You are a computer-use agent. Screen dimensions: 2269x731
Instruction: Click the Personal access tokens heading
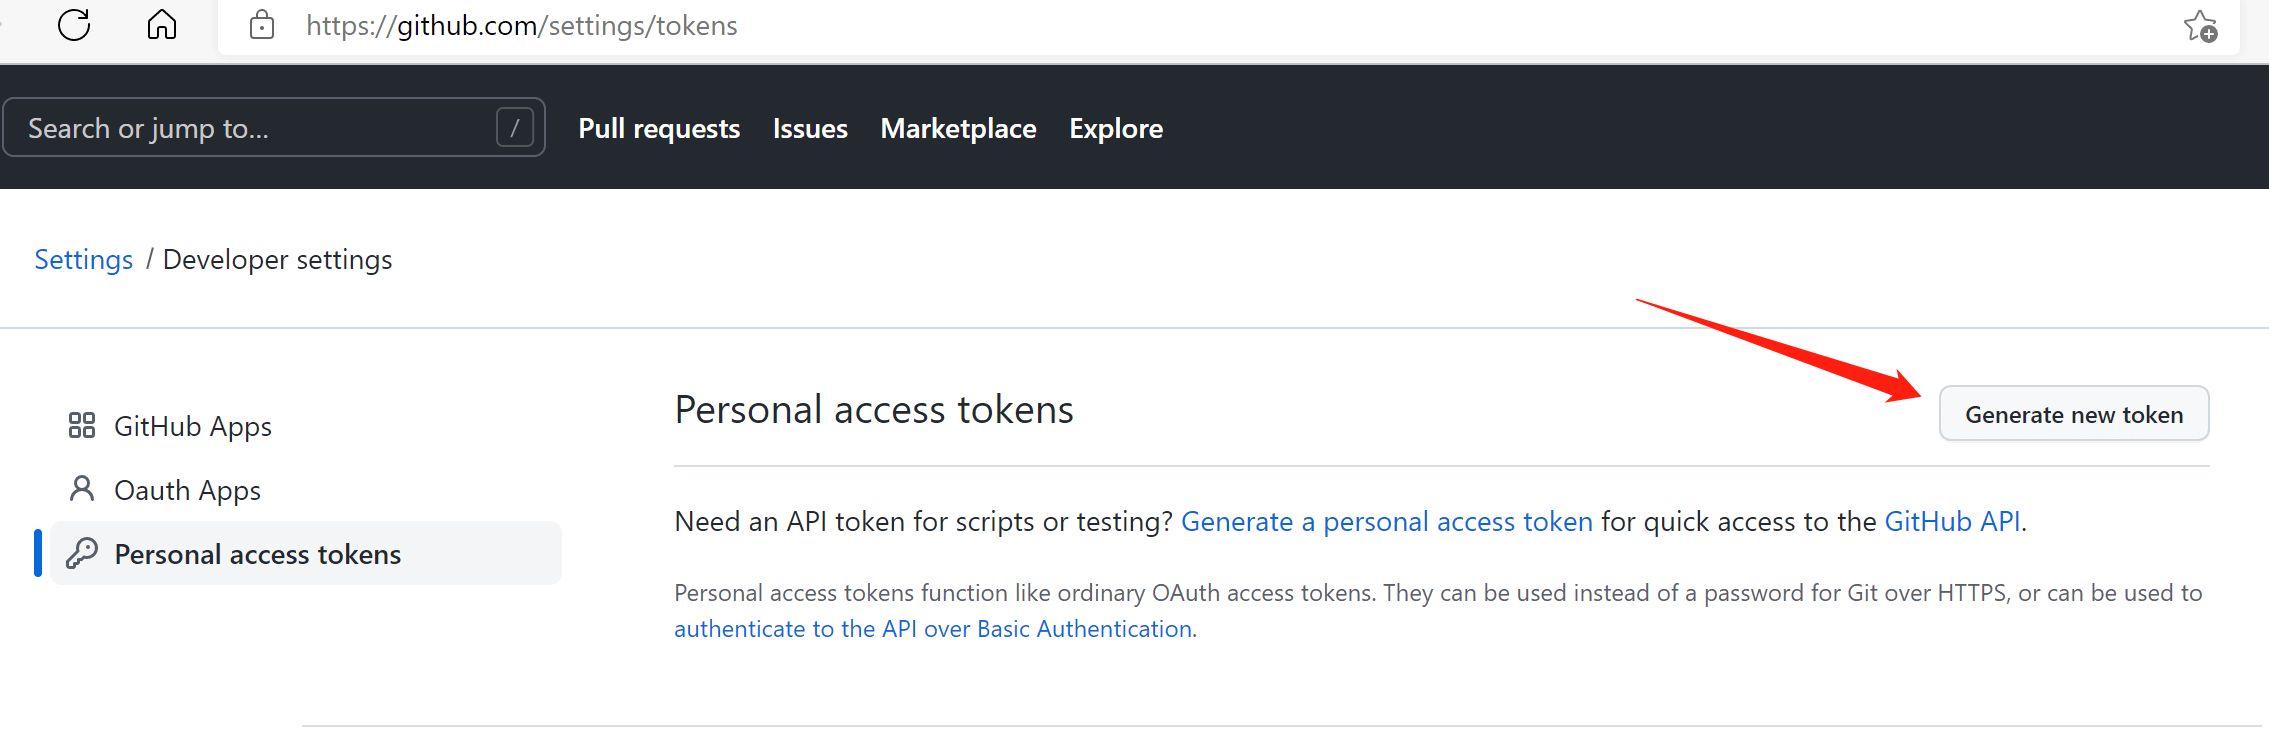pos(874,410)
